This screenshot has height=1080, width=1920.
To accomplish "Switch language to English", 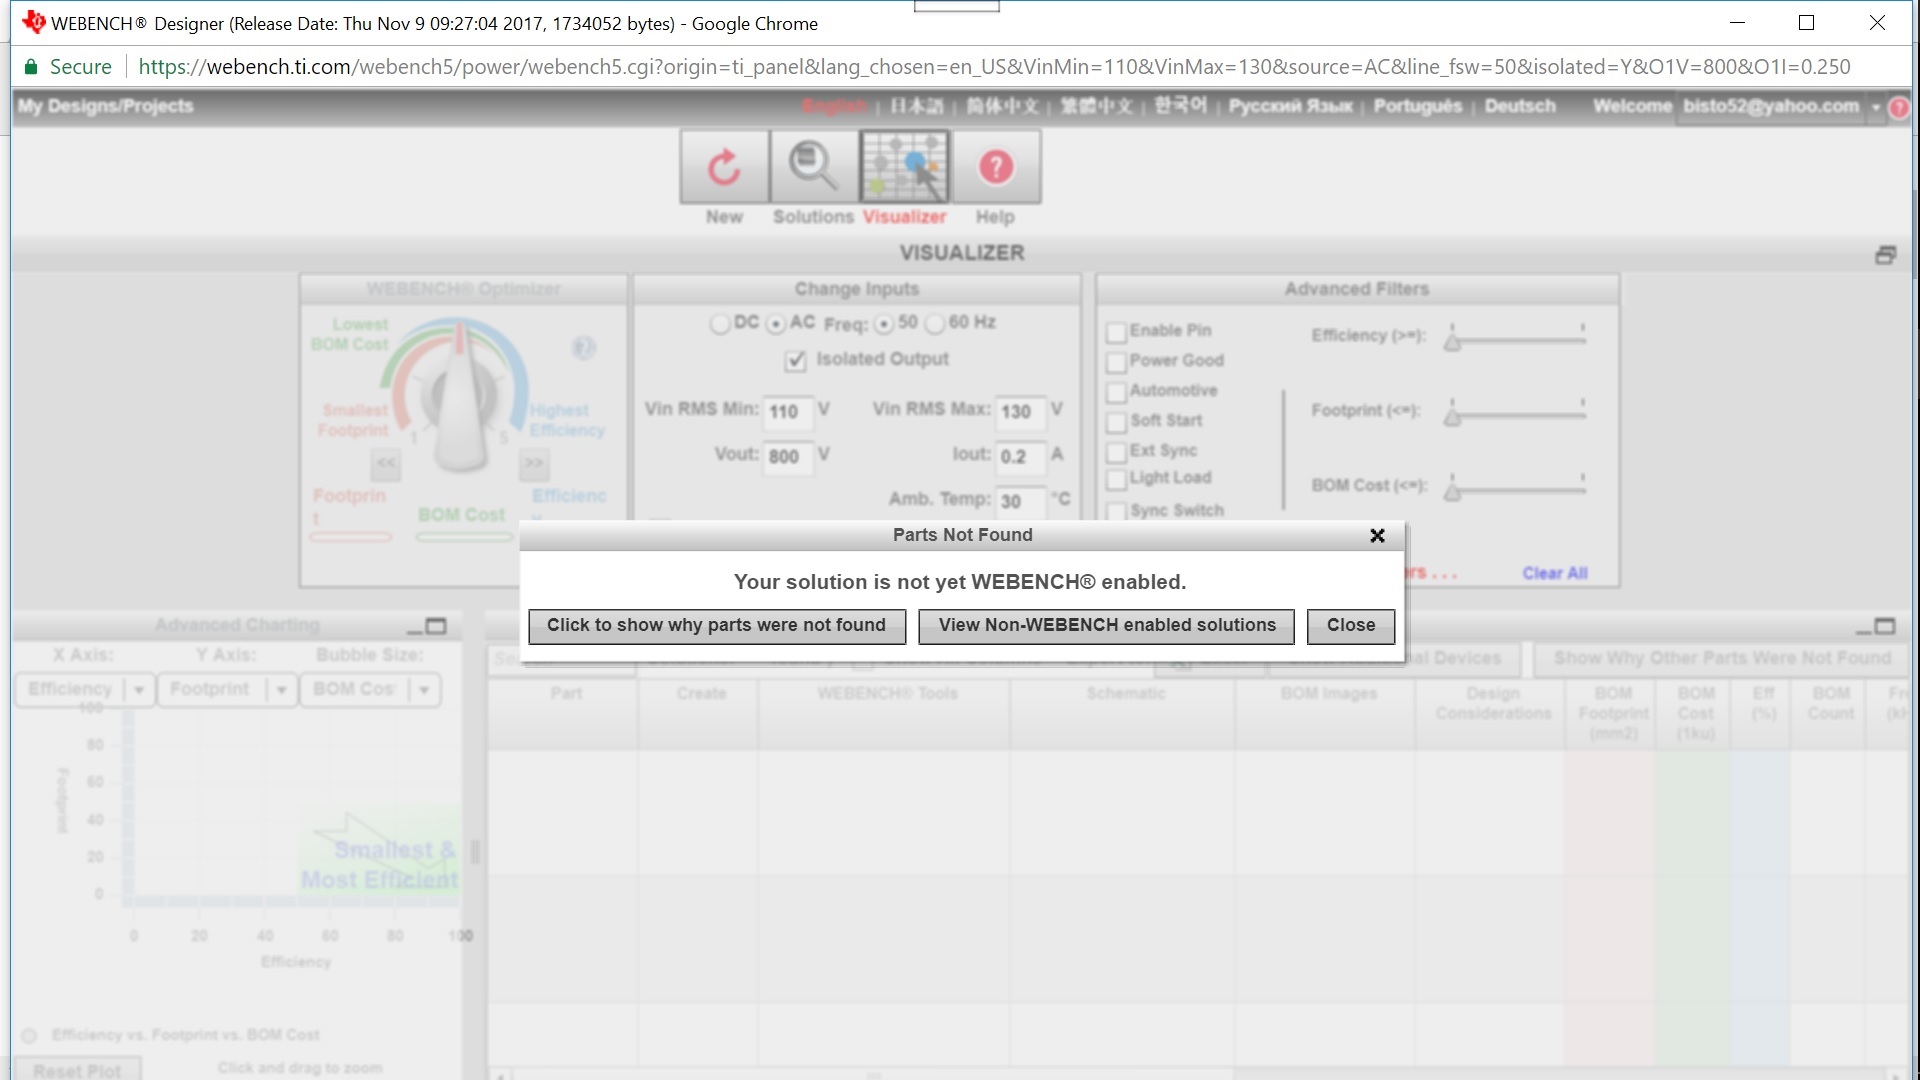I will (833, 107).
